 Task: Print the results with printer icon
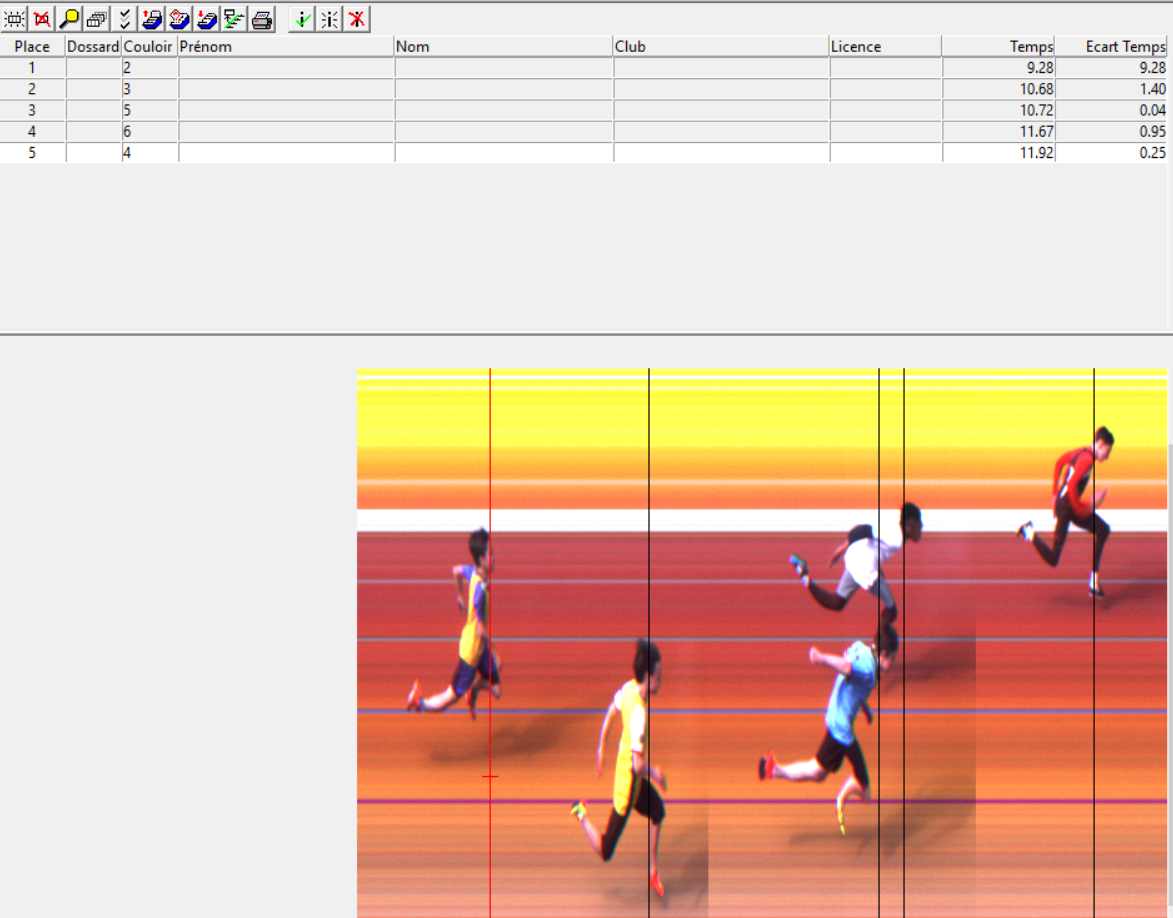[x=262, y=19]
